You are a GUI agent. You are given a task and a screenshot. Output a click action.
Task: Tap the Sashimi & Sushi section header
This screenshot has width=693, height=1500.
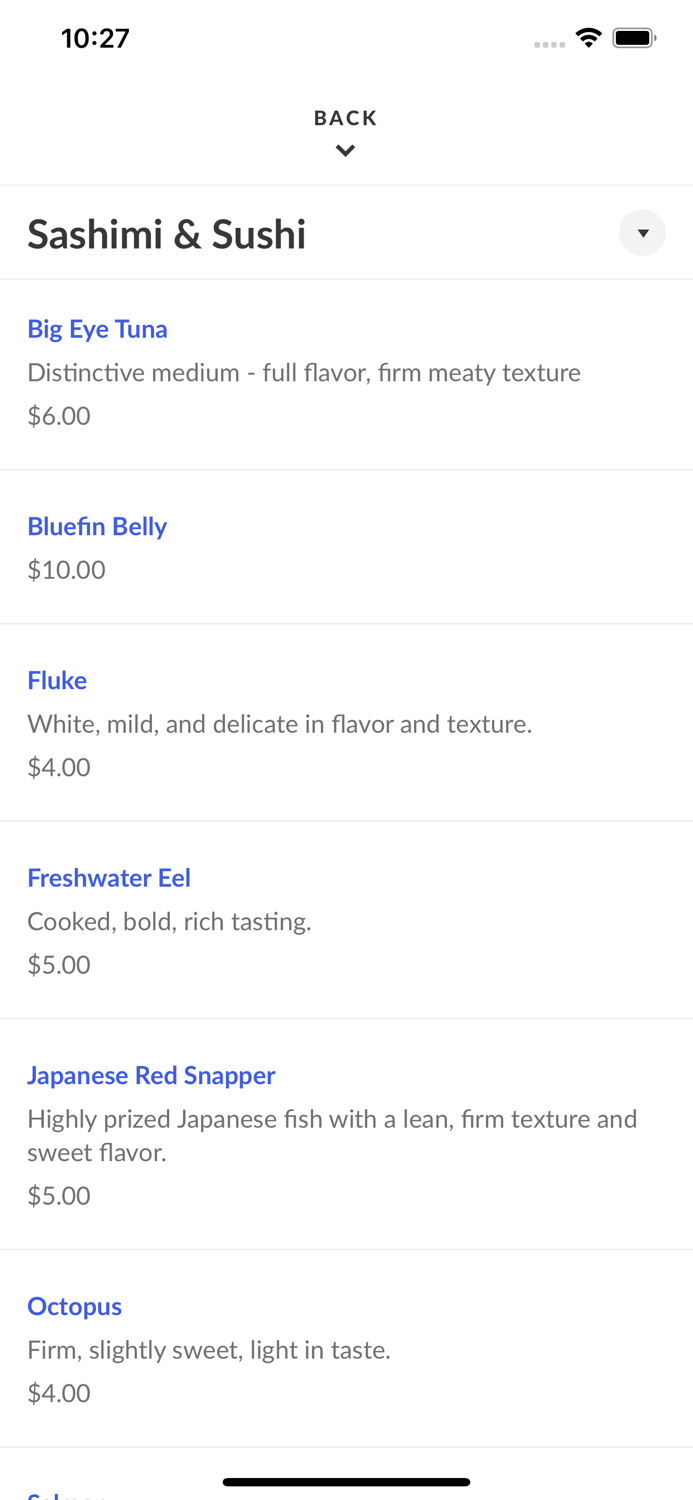coord(166,233)
